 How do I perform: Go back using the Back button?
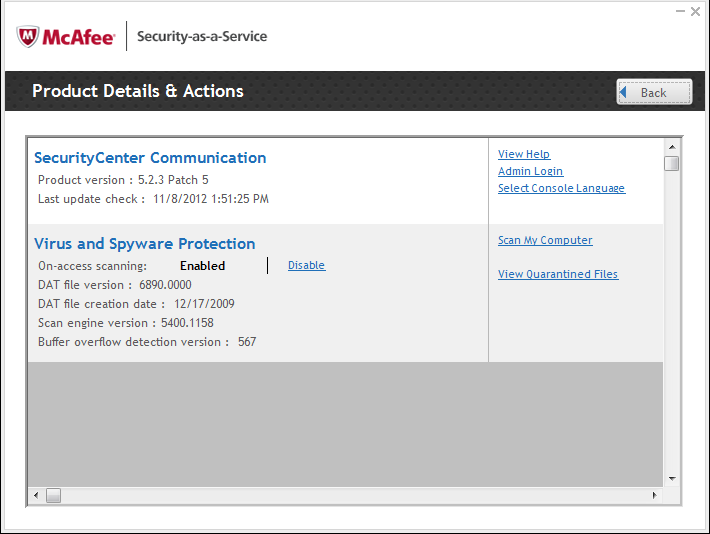pos(654,92)
